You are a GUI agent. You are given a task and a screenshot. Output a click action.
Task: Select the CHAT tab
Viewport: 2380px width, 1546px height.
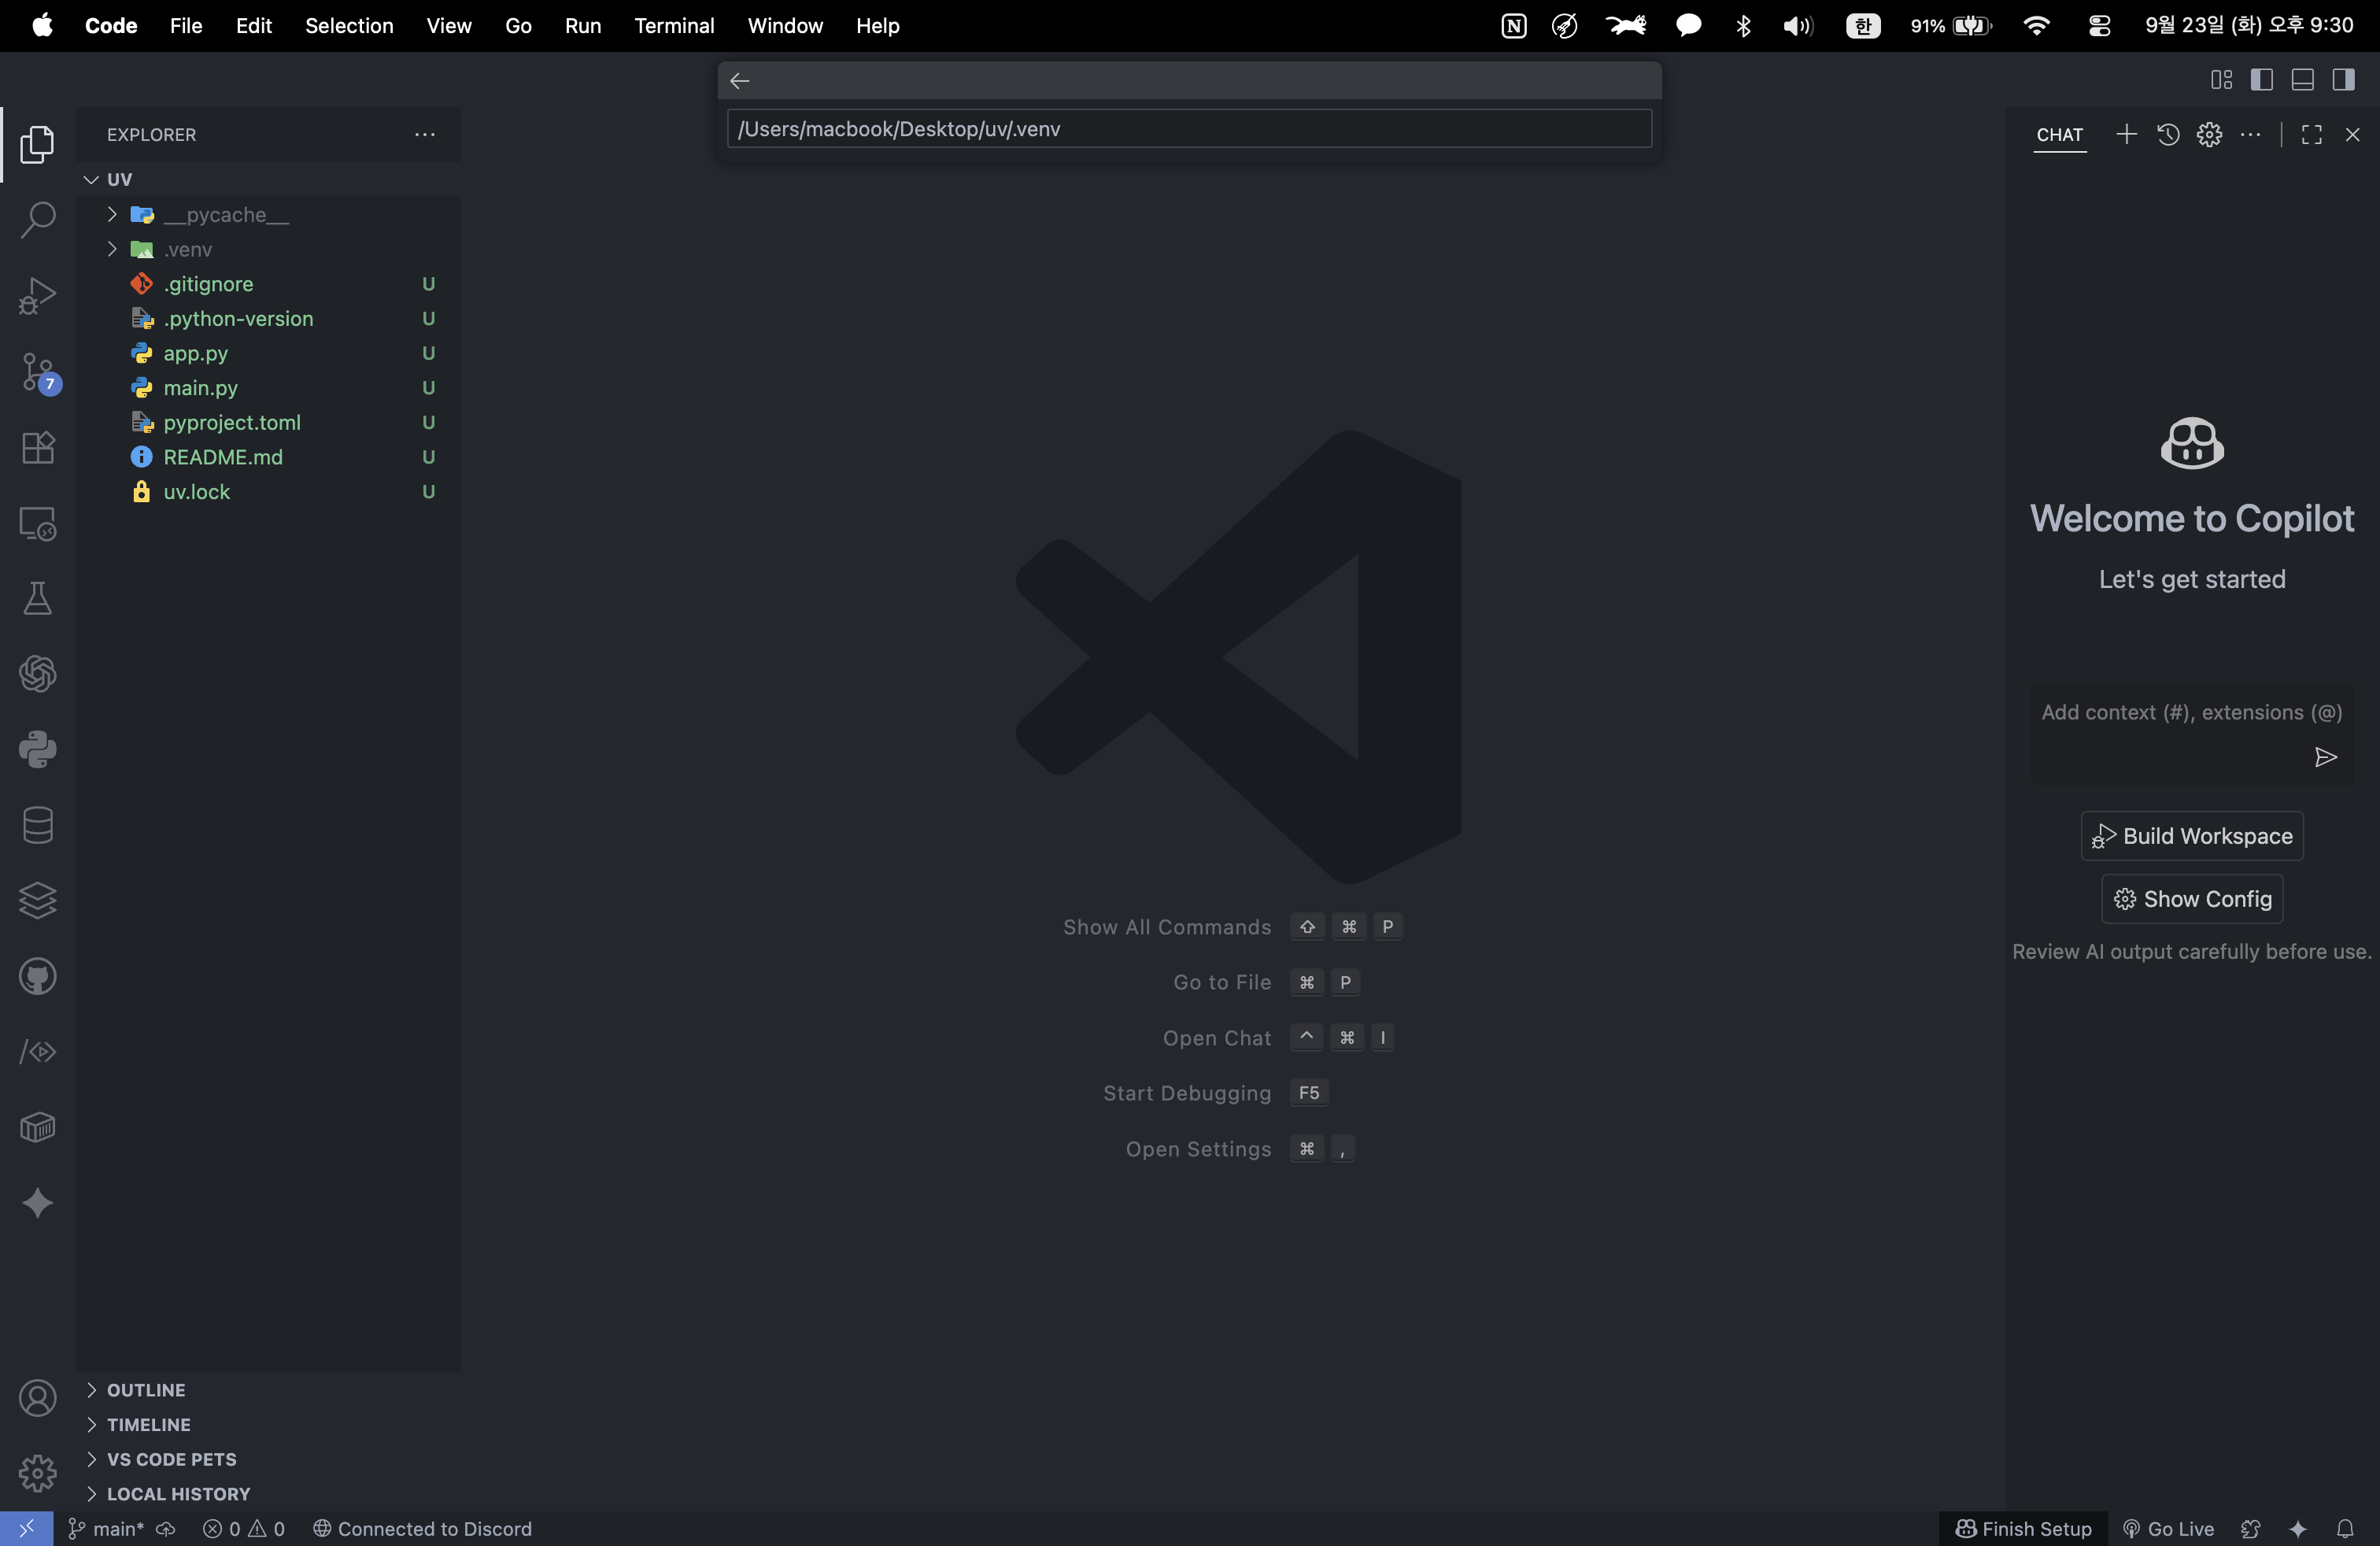point(2059,135)
